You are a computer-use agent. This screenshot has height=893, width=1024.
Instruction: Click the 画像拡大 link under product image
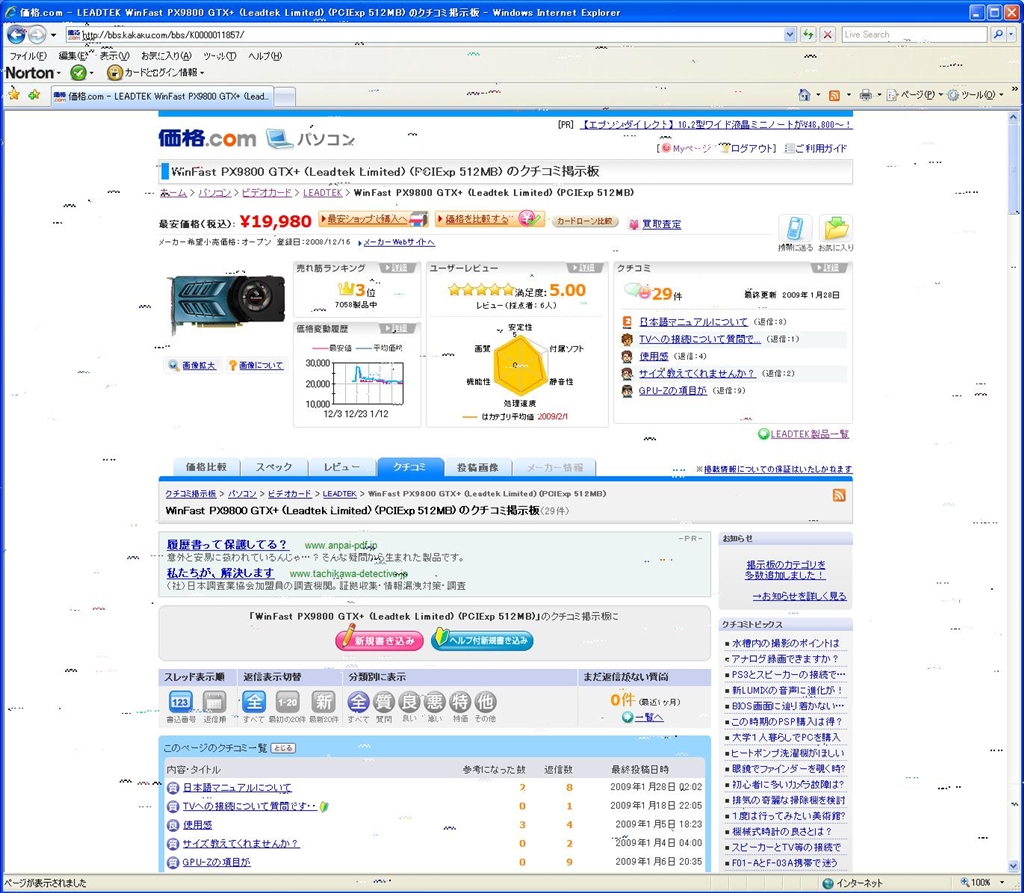tap(199, 365)
